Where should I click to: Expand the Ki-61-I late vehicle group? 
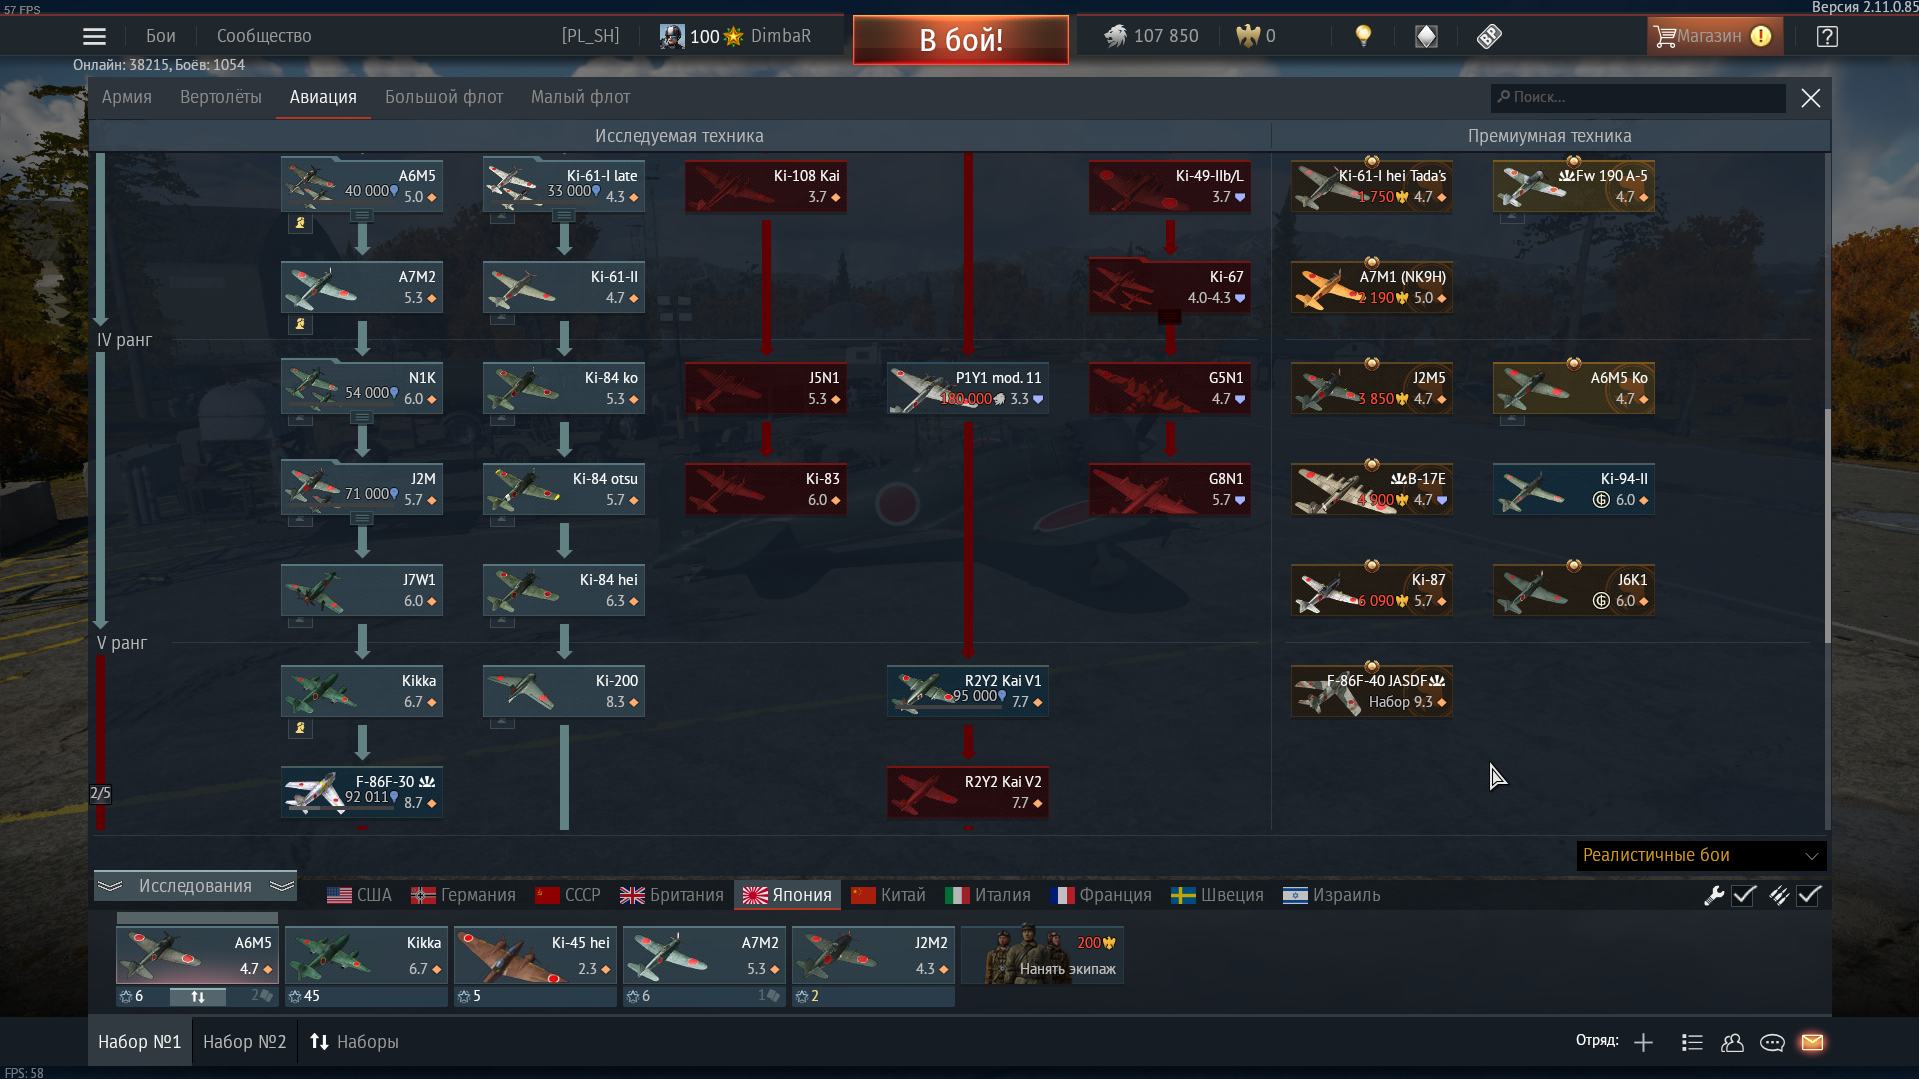point(564,216)
